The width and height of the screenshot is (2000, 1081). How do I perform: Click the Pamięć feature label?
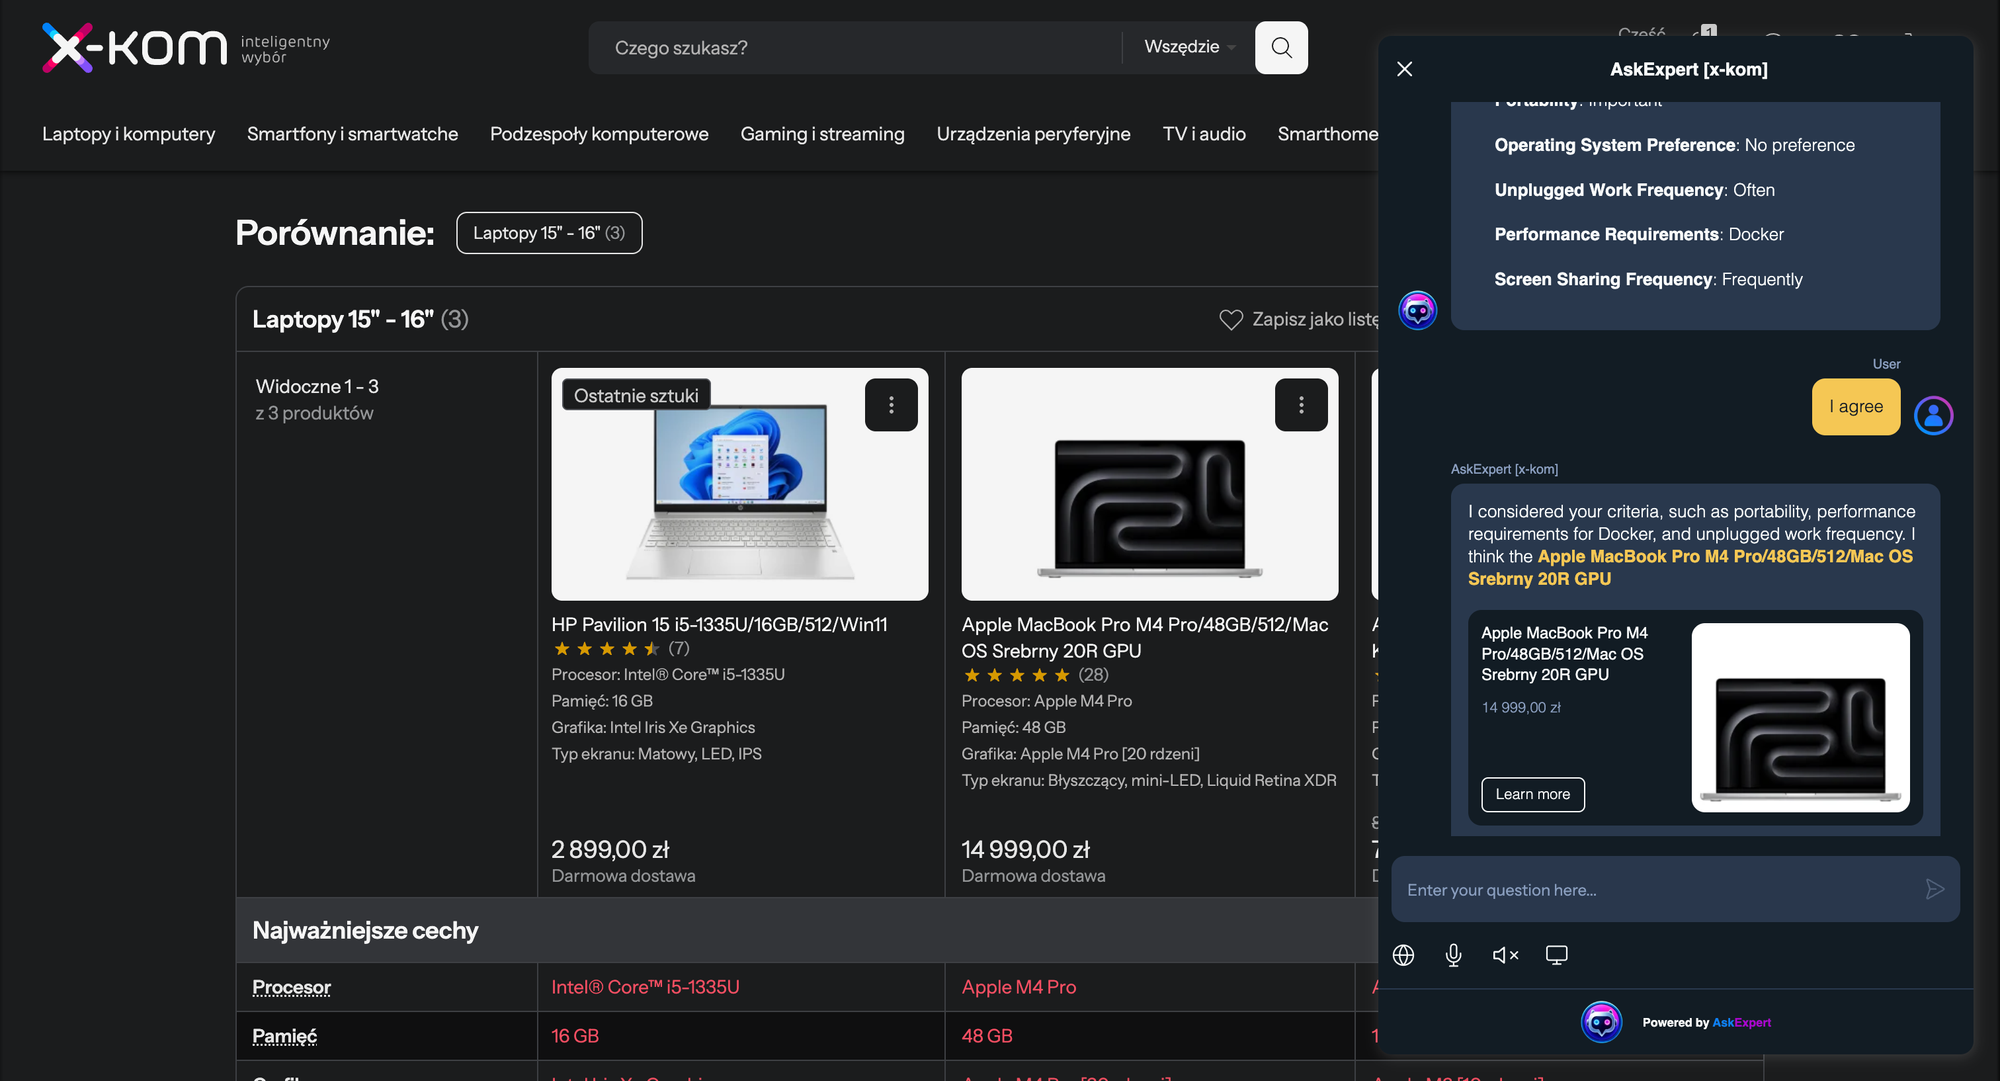285,1036
